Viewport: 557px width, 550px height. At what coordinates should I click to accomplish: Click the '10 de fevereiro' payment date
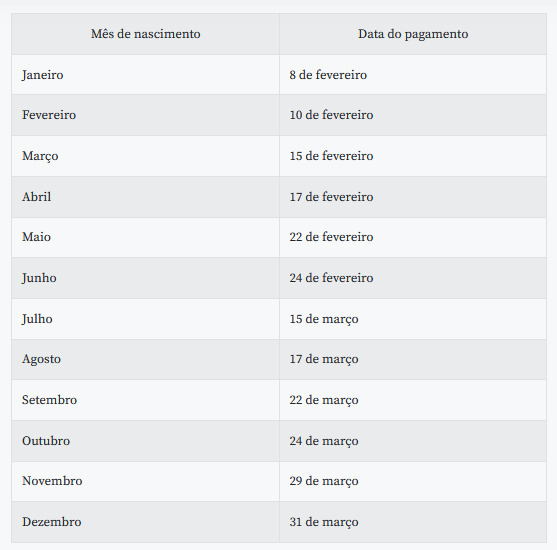413,115
